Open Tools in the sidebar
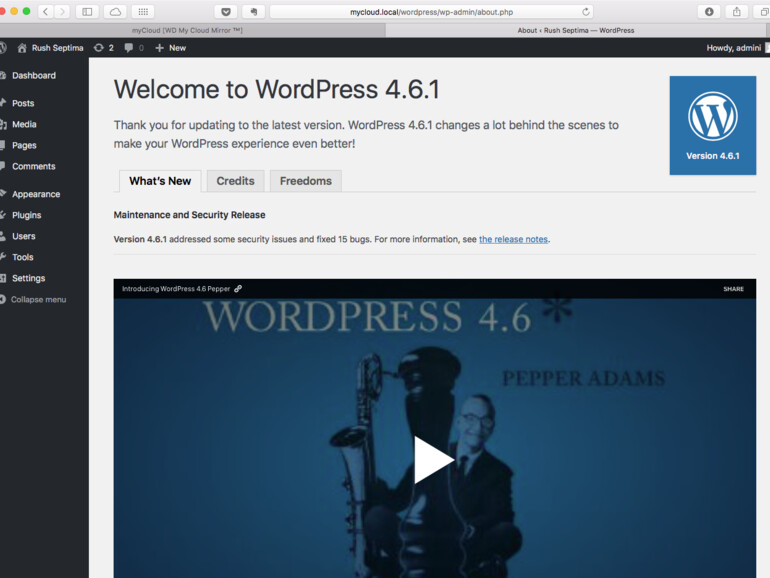The image size is (770, 578). [23, 257]
